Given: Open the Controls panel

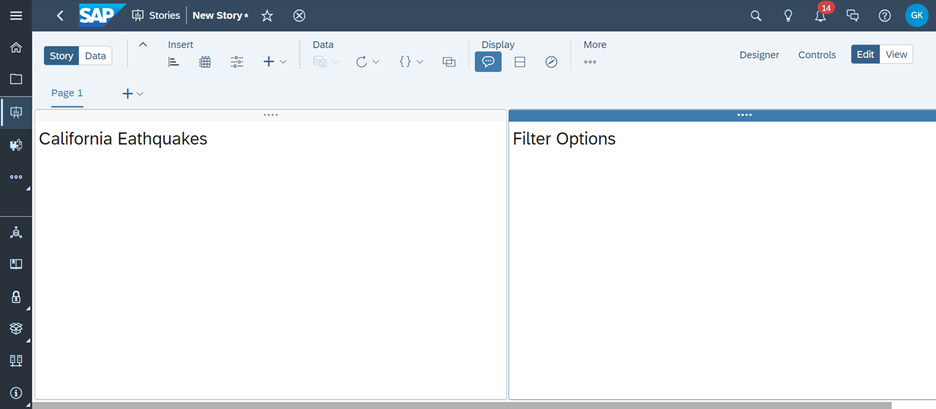Looking at the screenshot, I should (817, 55).
